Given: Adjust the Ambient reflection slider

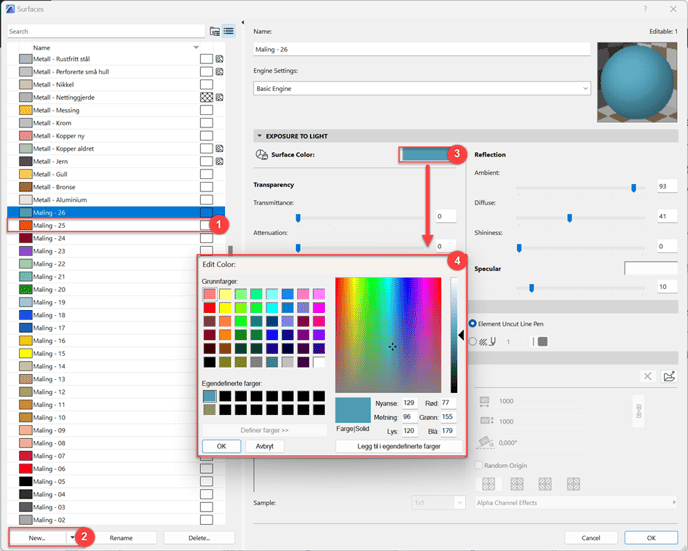Looking at the screenshot, I should 634,188.
